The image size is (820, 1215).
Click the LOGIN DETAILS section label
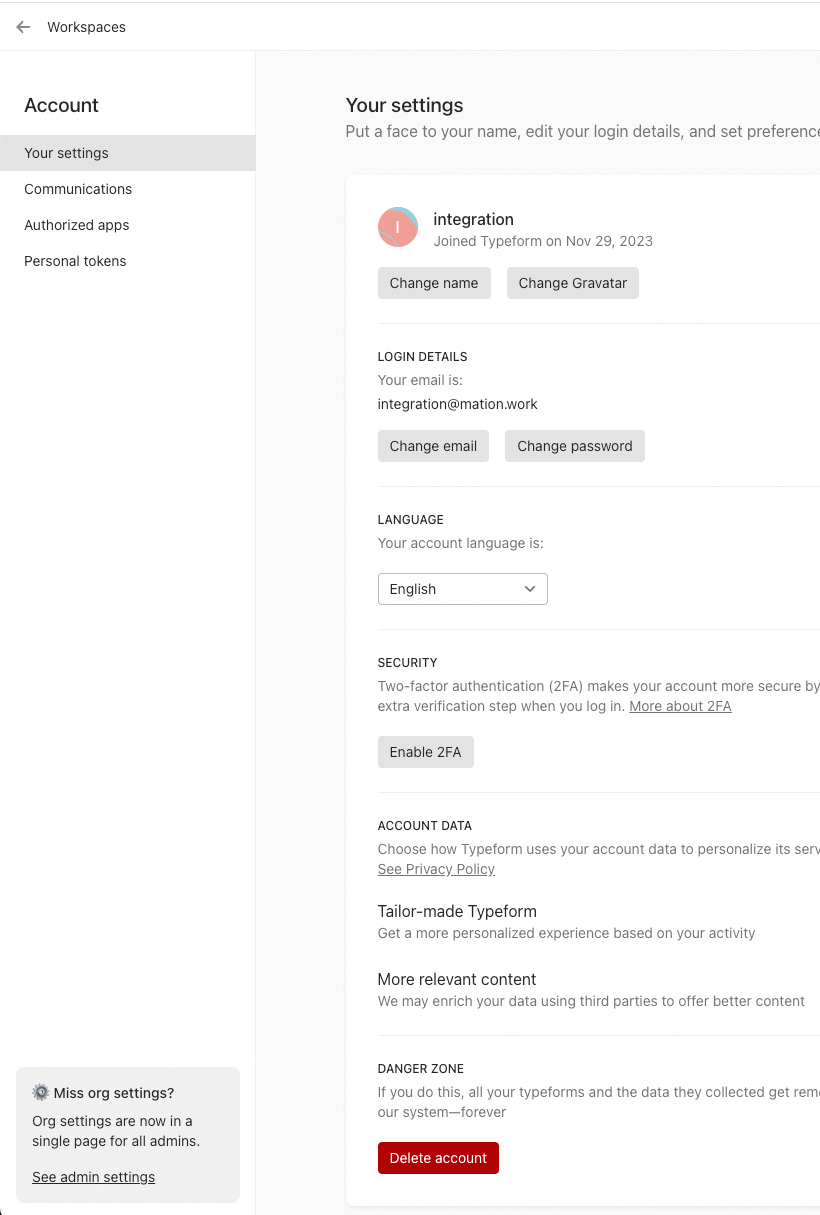pos(423,357)
